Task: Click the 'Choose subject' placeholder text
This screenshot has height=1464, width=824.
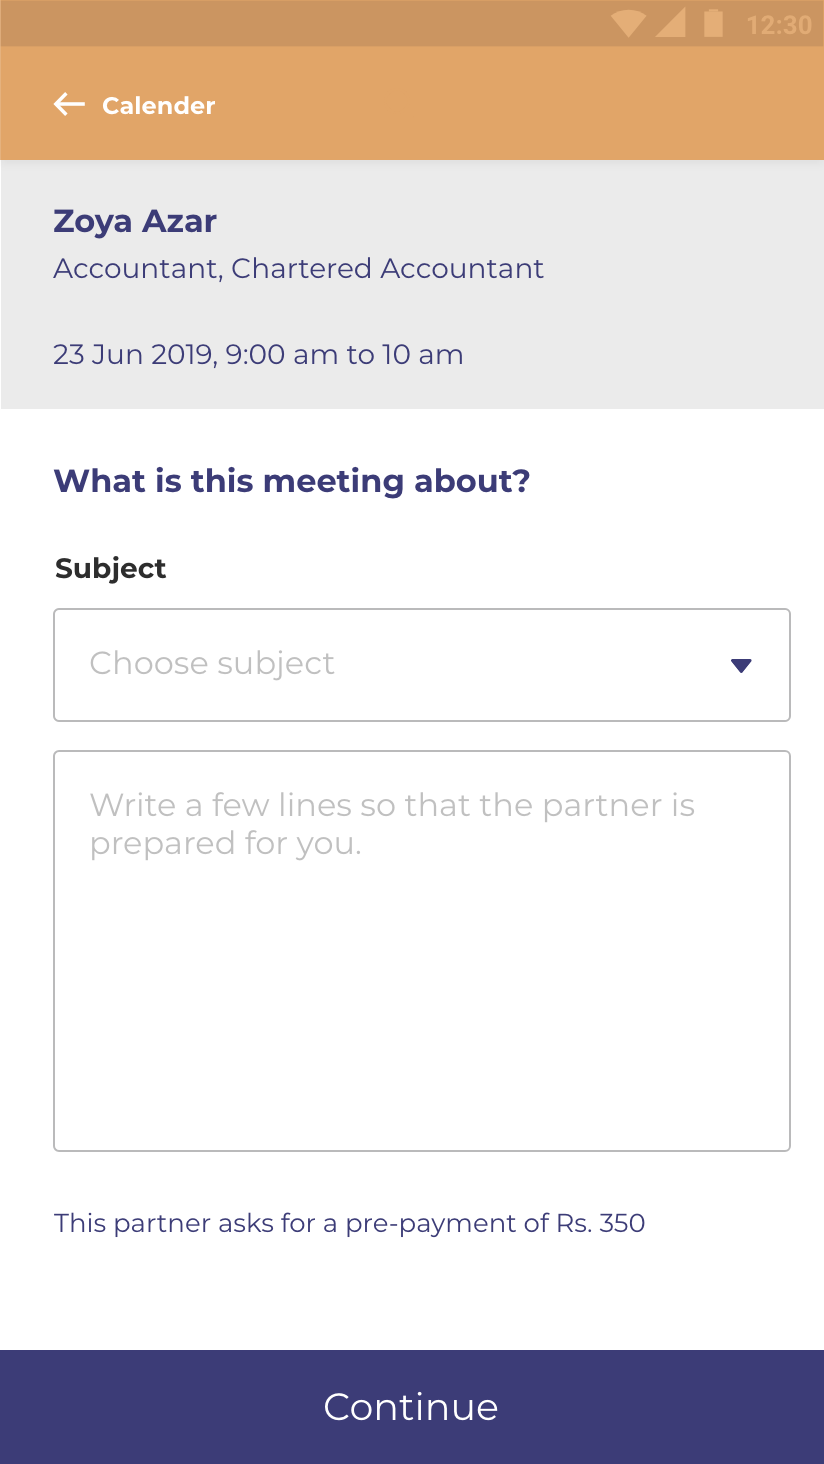Action: click(x=212, y=664)
